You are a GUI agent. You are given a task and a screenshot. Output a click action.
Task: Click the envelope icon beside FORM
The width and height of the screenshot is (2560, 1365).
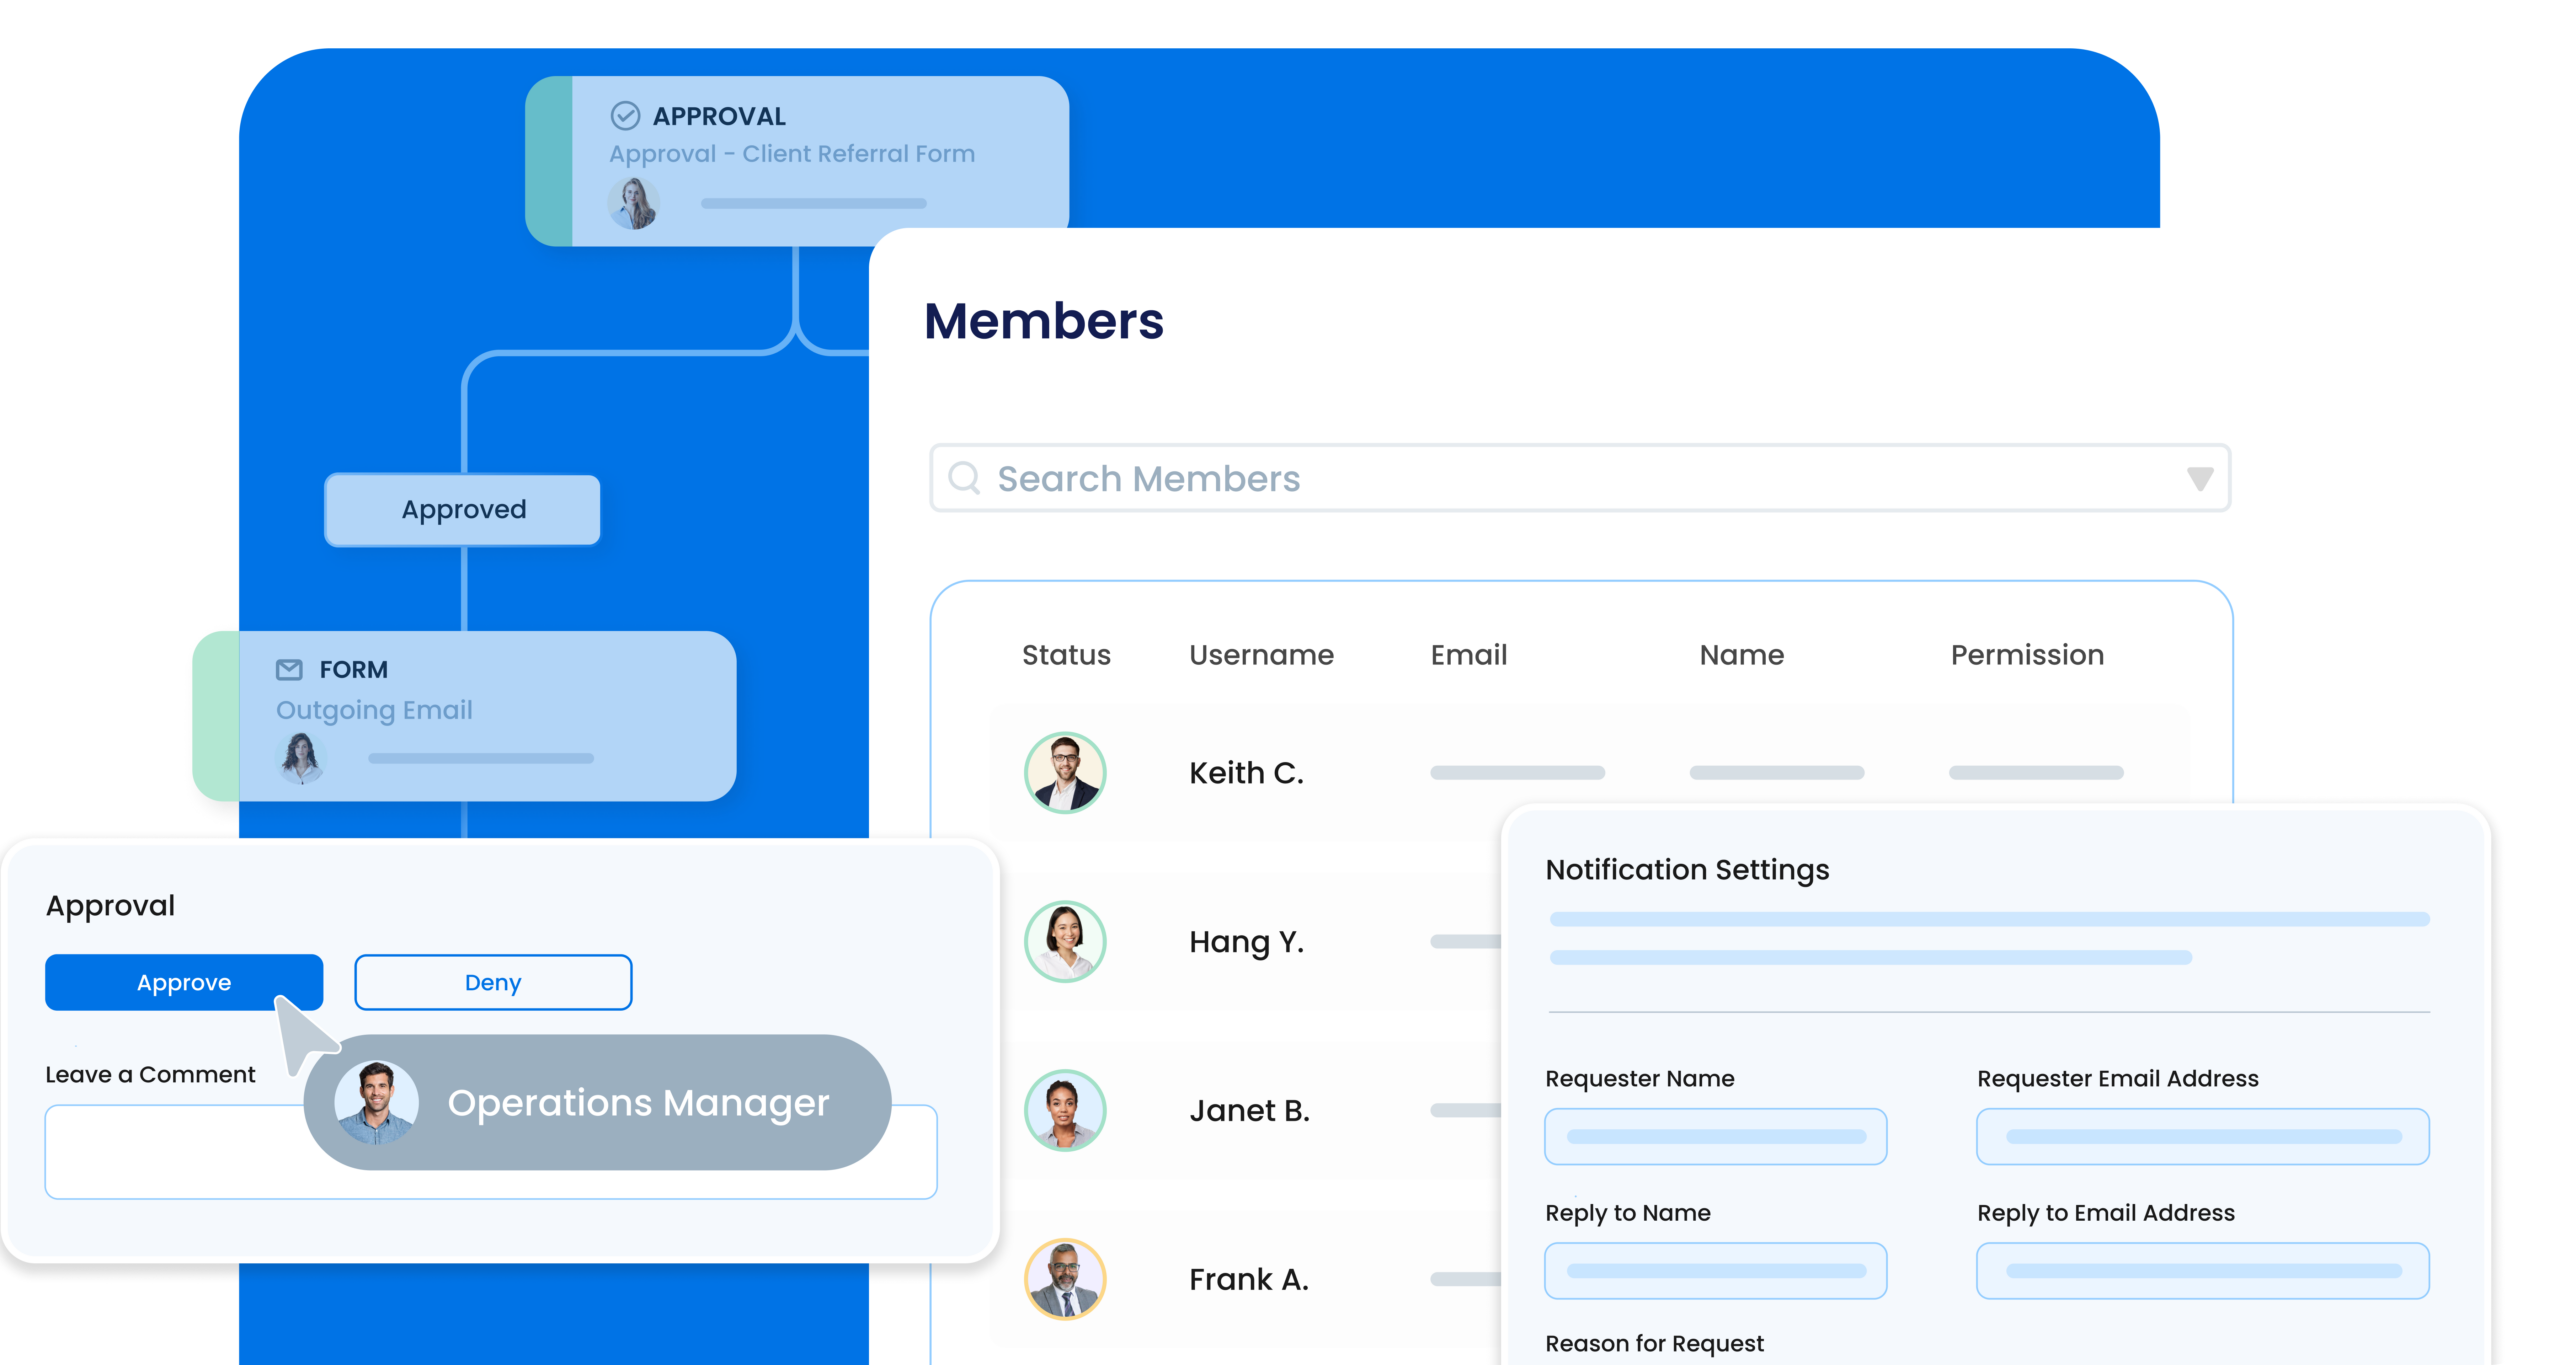[289, 669]
